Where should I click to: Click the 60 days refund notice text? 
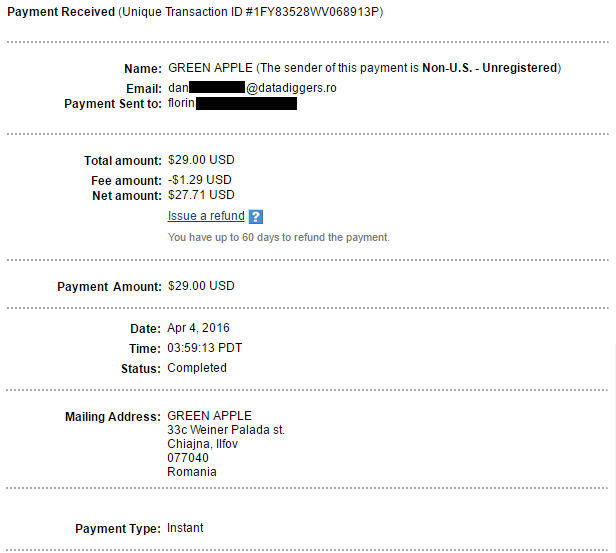[x=278, y=237]
